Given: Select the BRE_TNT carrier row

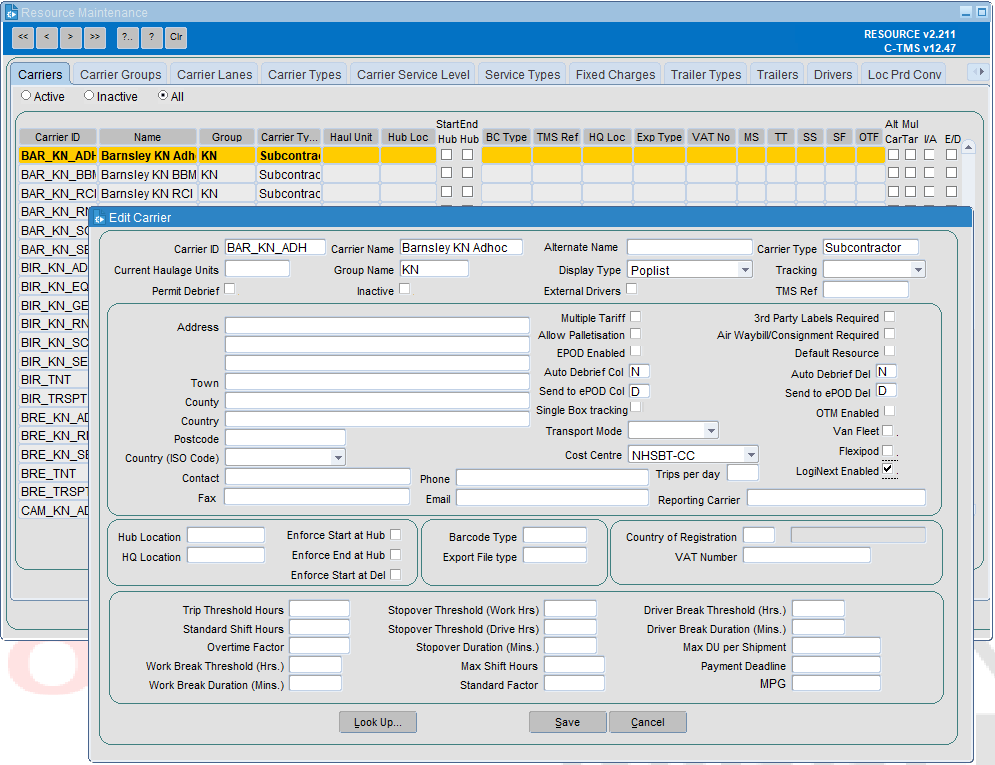Looking at the screenshot, I should point(54,474).
